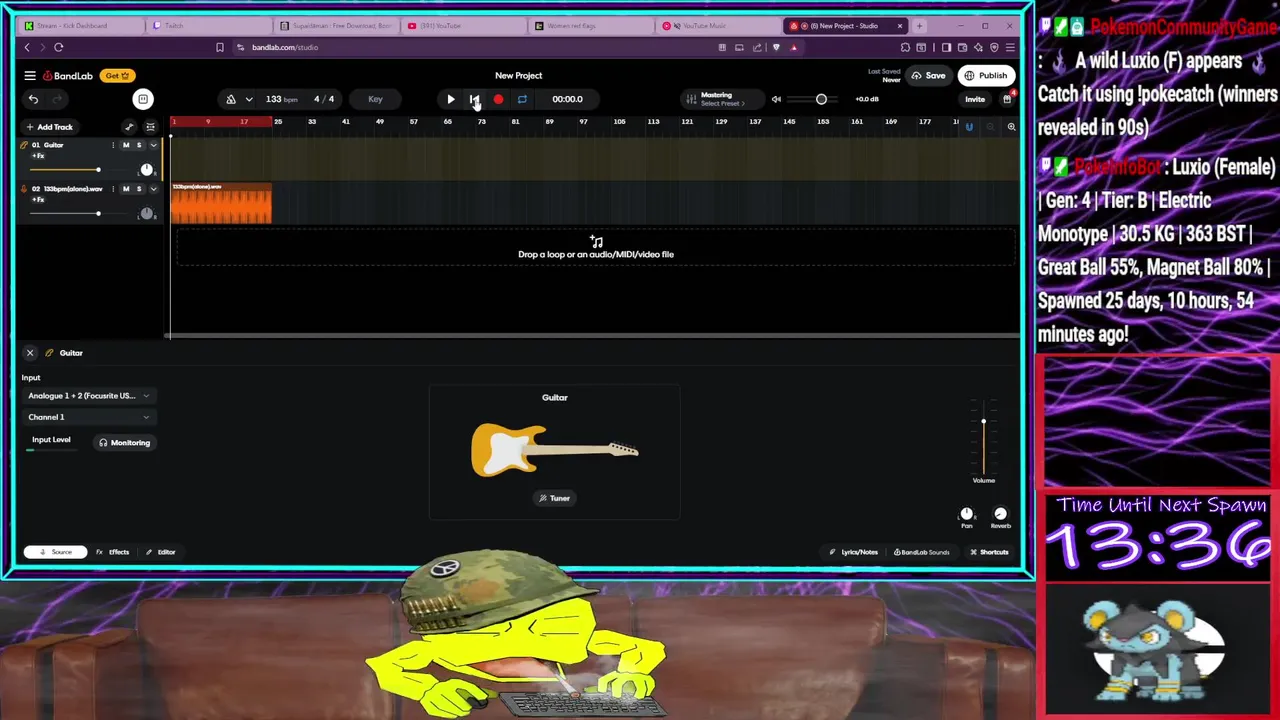This screenshot has height=720, width=1280.
Task: Return playhead to the start
Action: pos(474,99)
